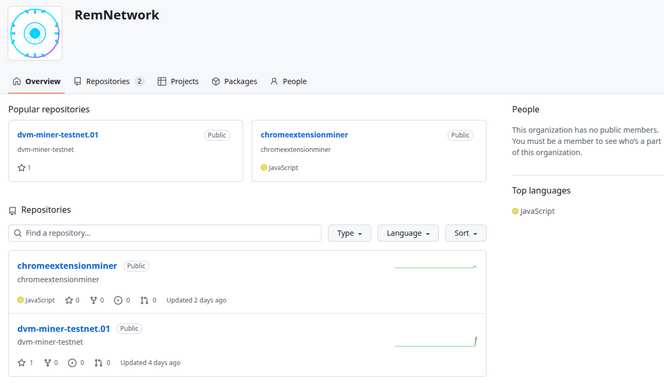The image size is (664, 384).
Task: Click 'Updated 2 days ago' text
Action: pos(196,300)
